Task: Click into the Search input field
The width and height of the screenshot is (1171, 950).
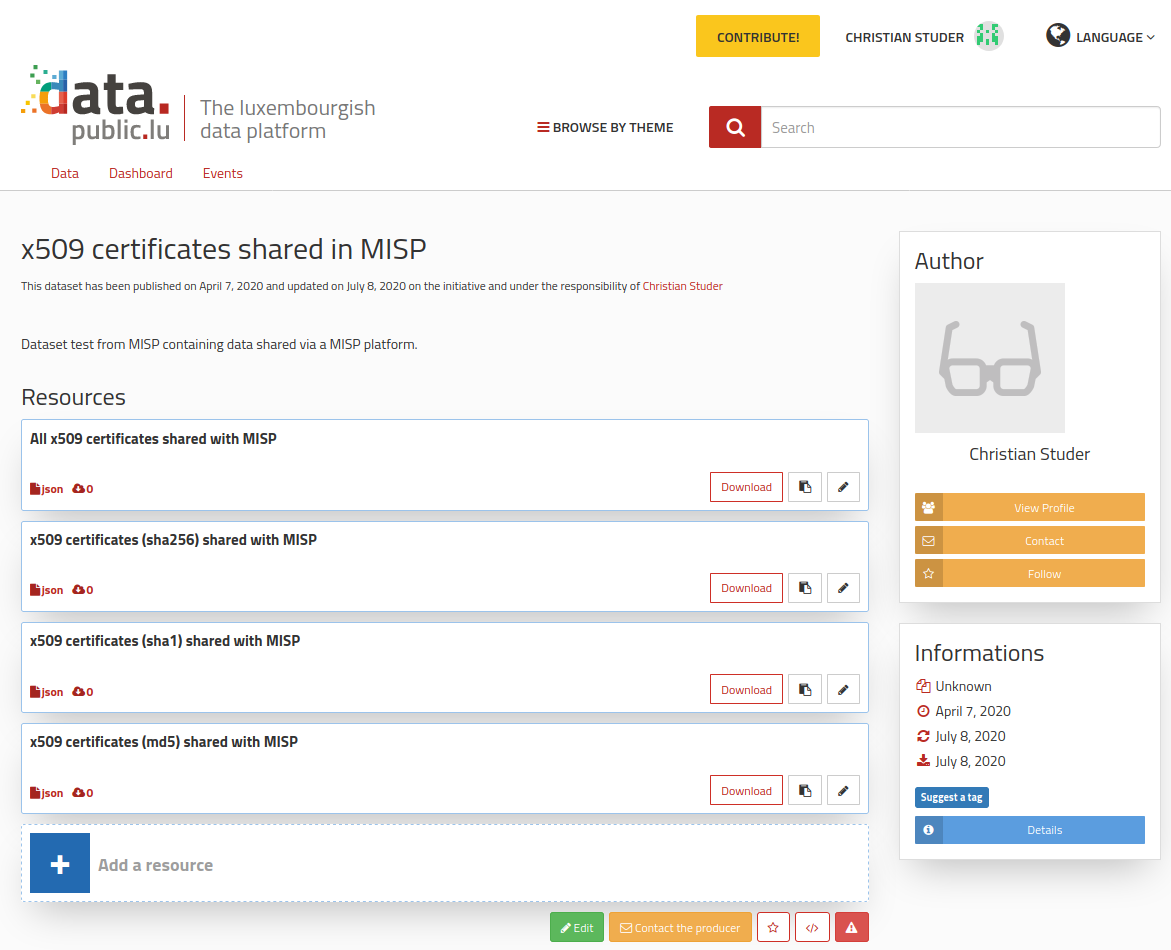Action: coord(960,128)
